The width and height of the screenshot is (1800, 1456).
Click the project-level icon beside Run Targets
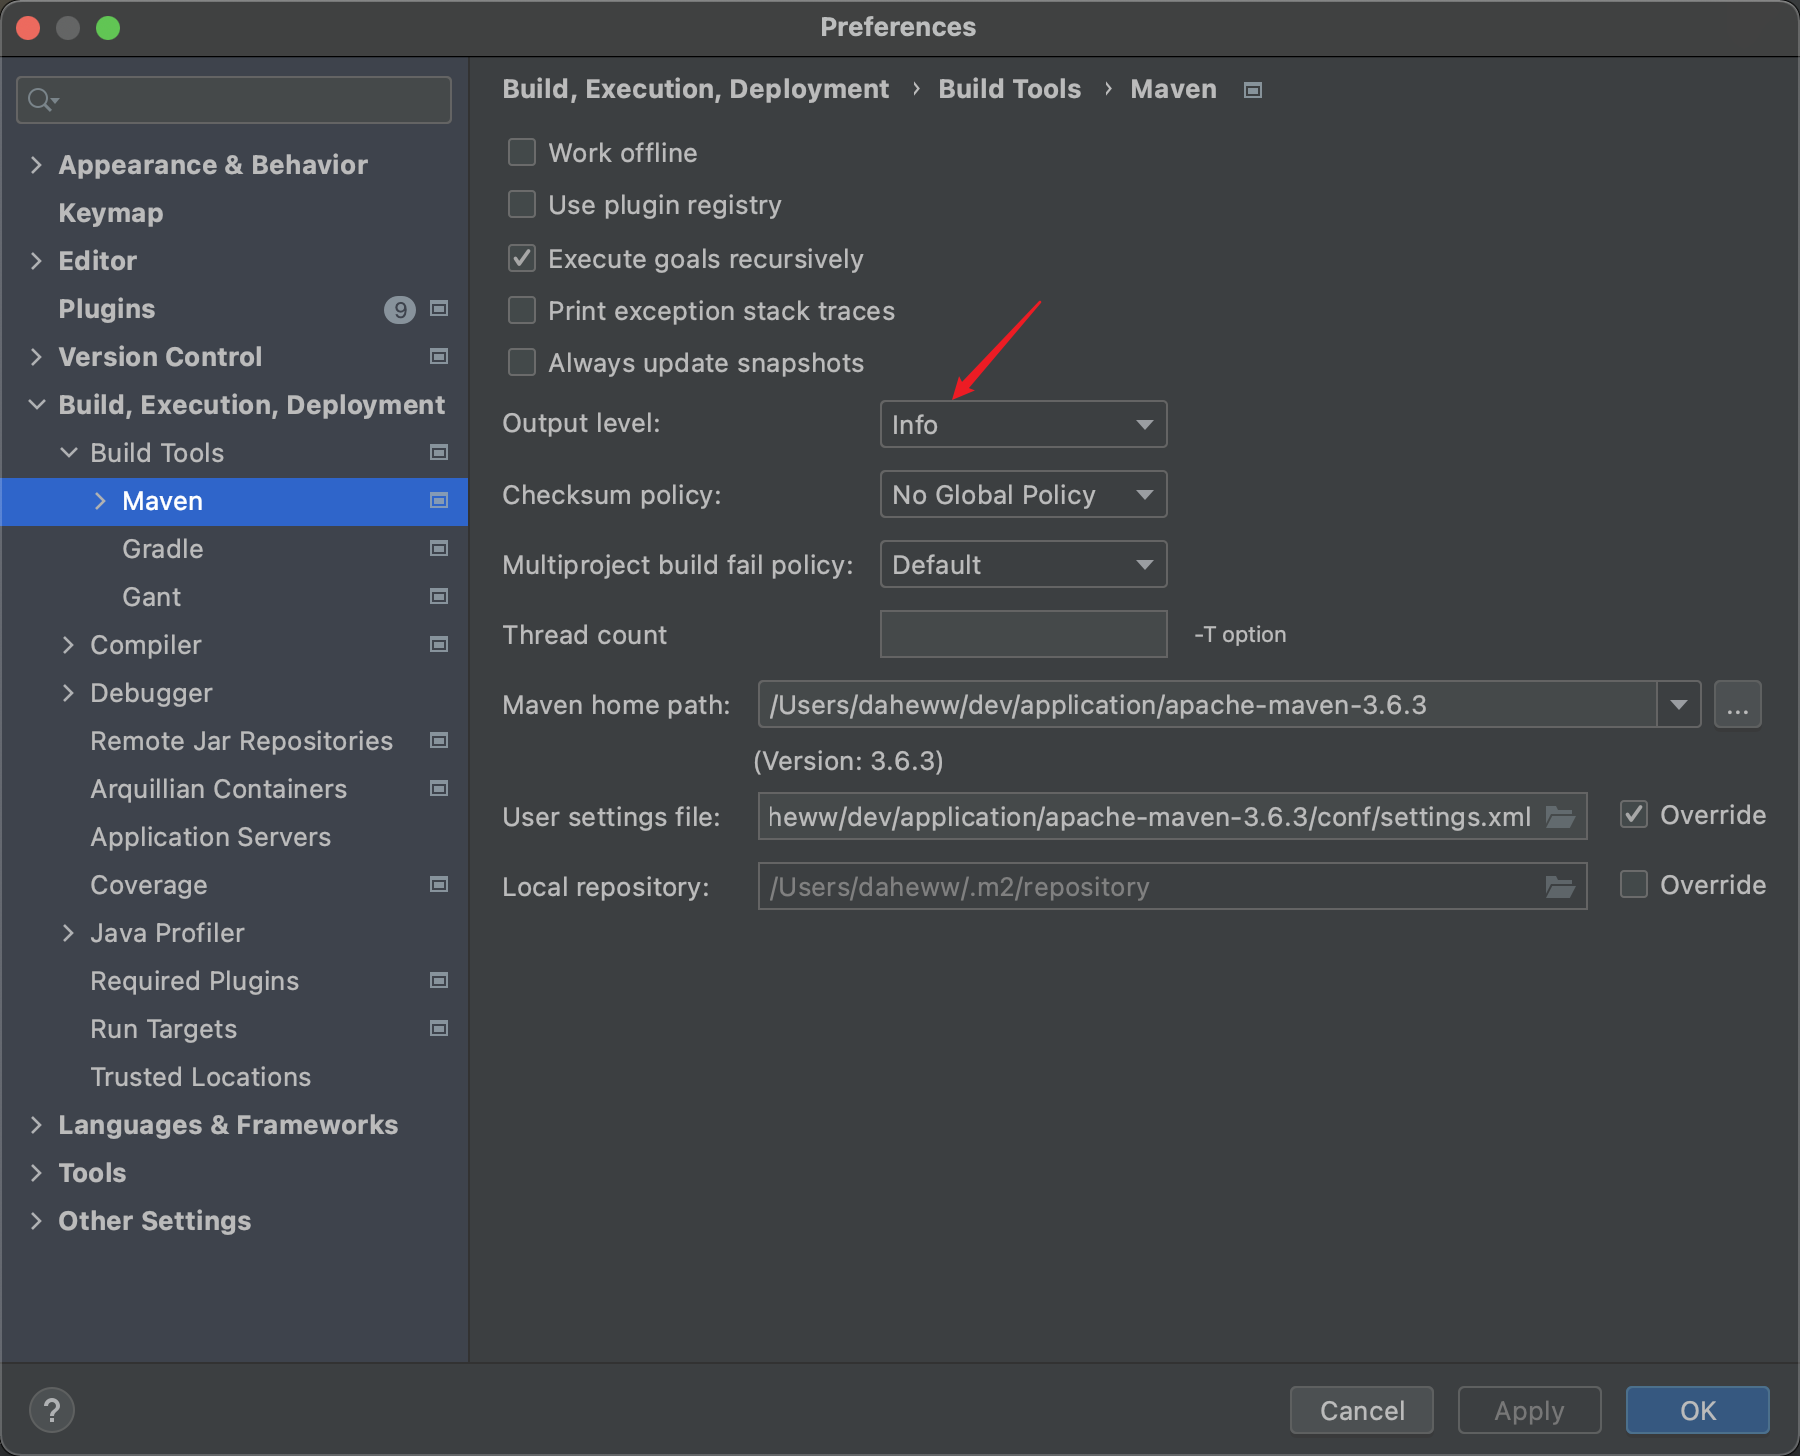438,1029
